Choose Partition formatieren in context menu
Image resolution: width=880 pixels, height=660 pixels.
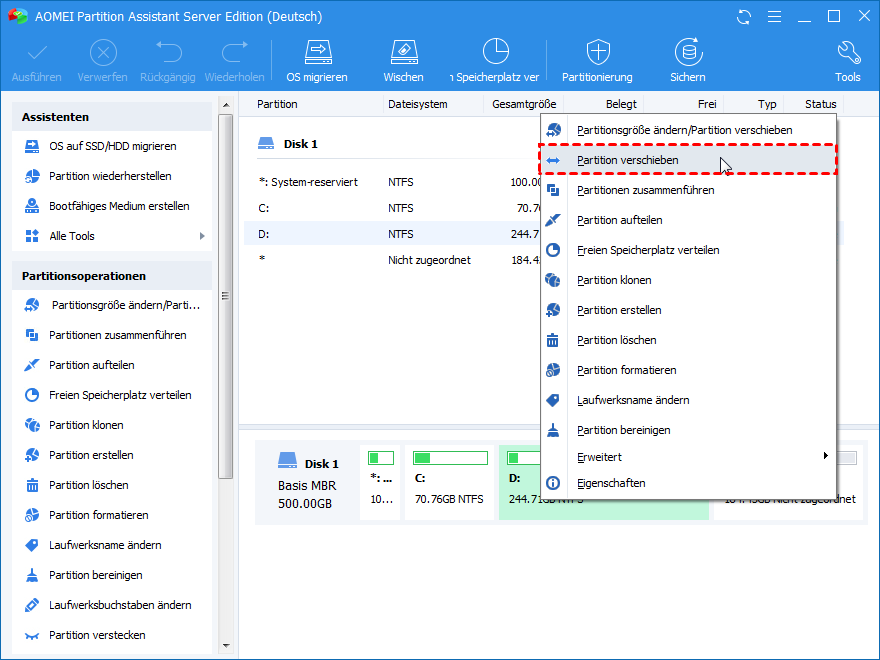pyautogui.click(x=688, y=370)
